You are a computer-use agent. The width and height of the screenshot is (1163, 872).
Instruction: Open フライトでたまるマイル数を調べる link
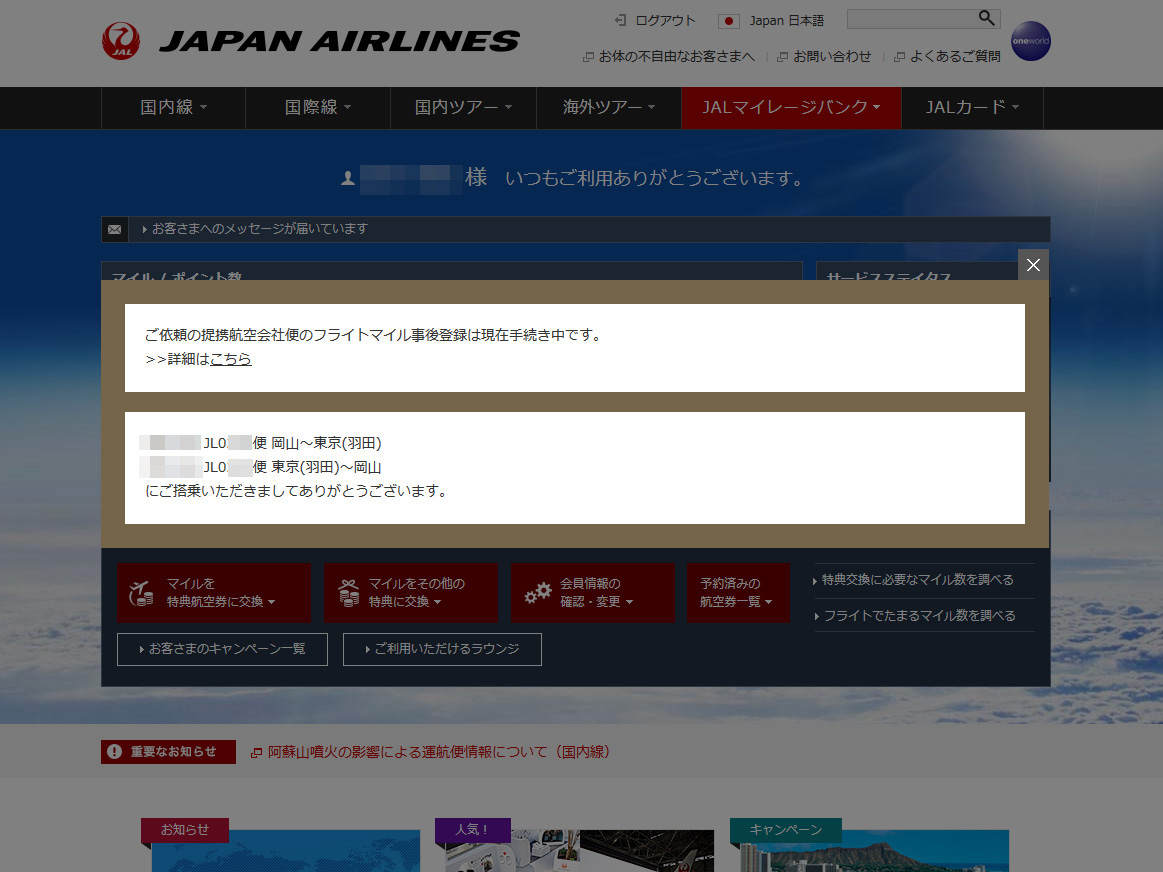pos(920,615)
